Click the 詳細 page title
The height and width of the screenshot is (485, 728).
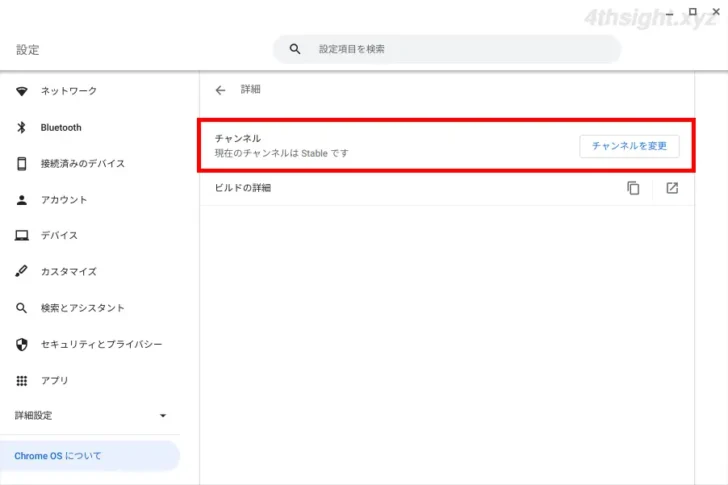coord(250,90)
